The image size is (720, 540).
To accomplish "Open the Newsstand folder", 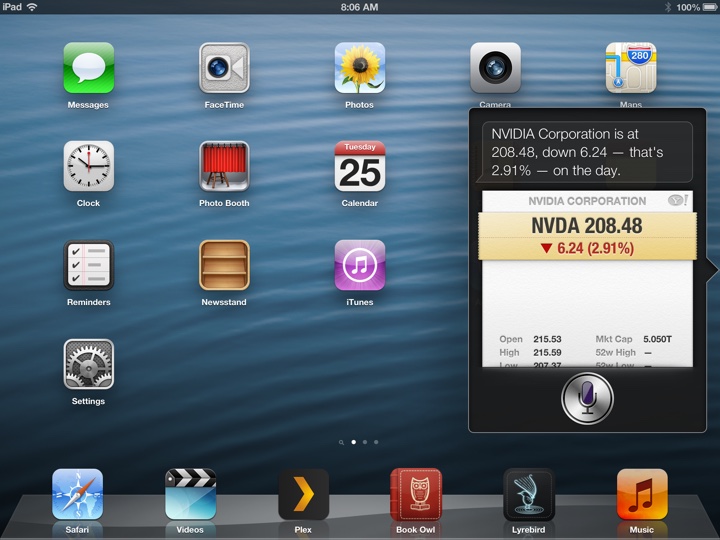I will pos(224,265).
